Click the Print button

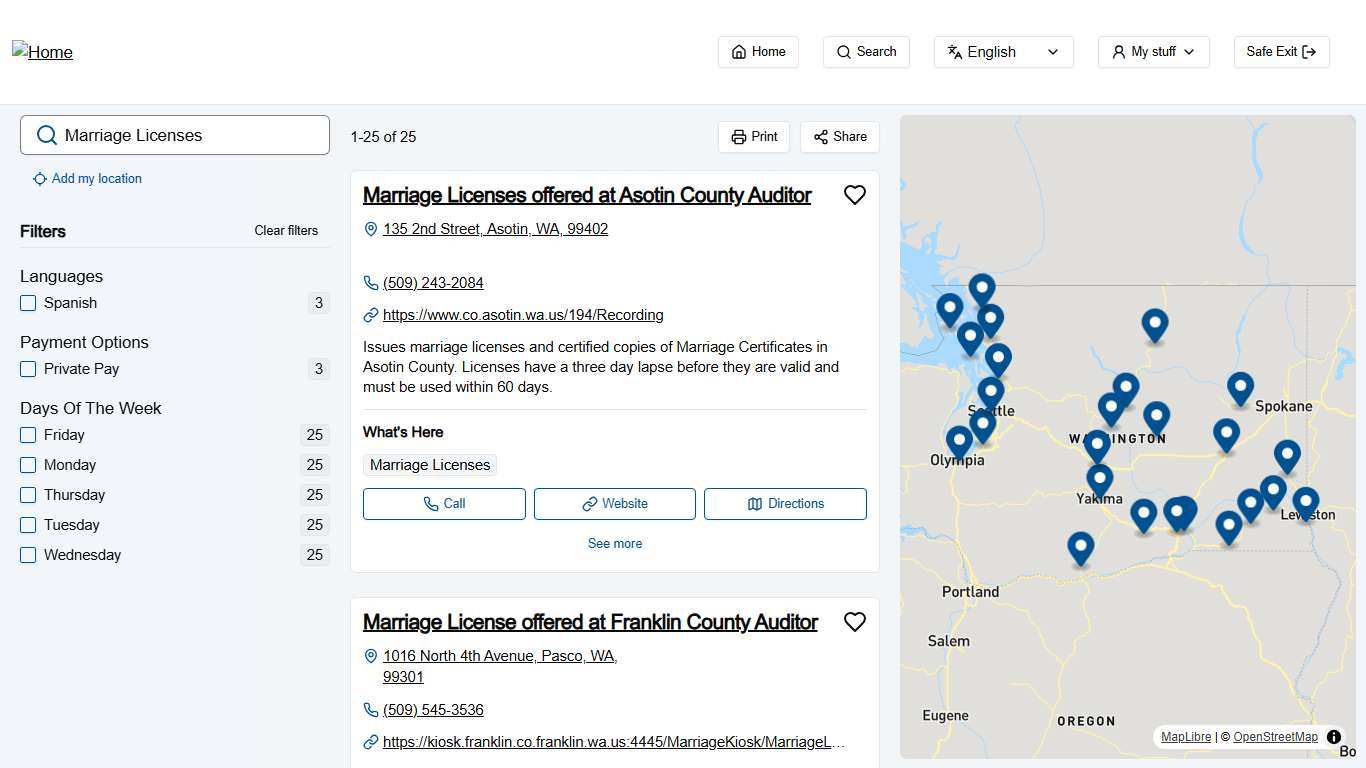(x=754, y=137)
